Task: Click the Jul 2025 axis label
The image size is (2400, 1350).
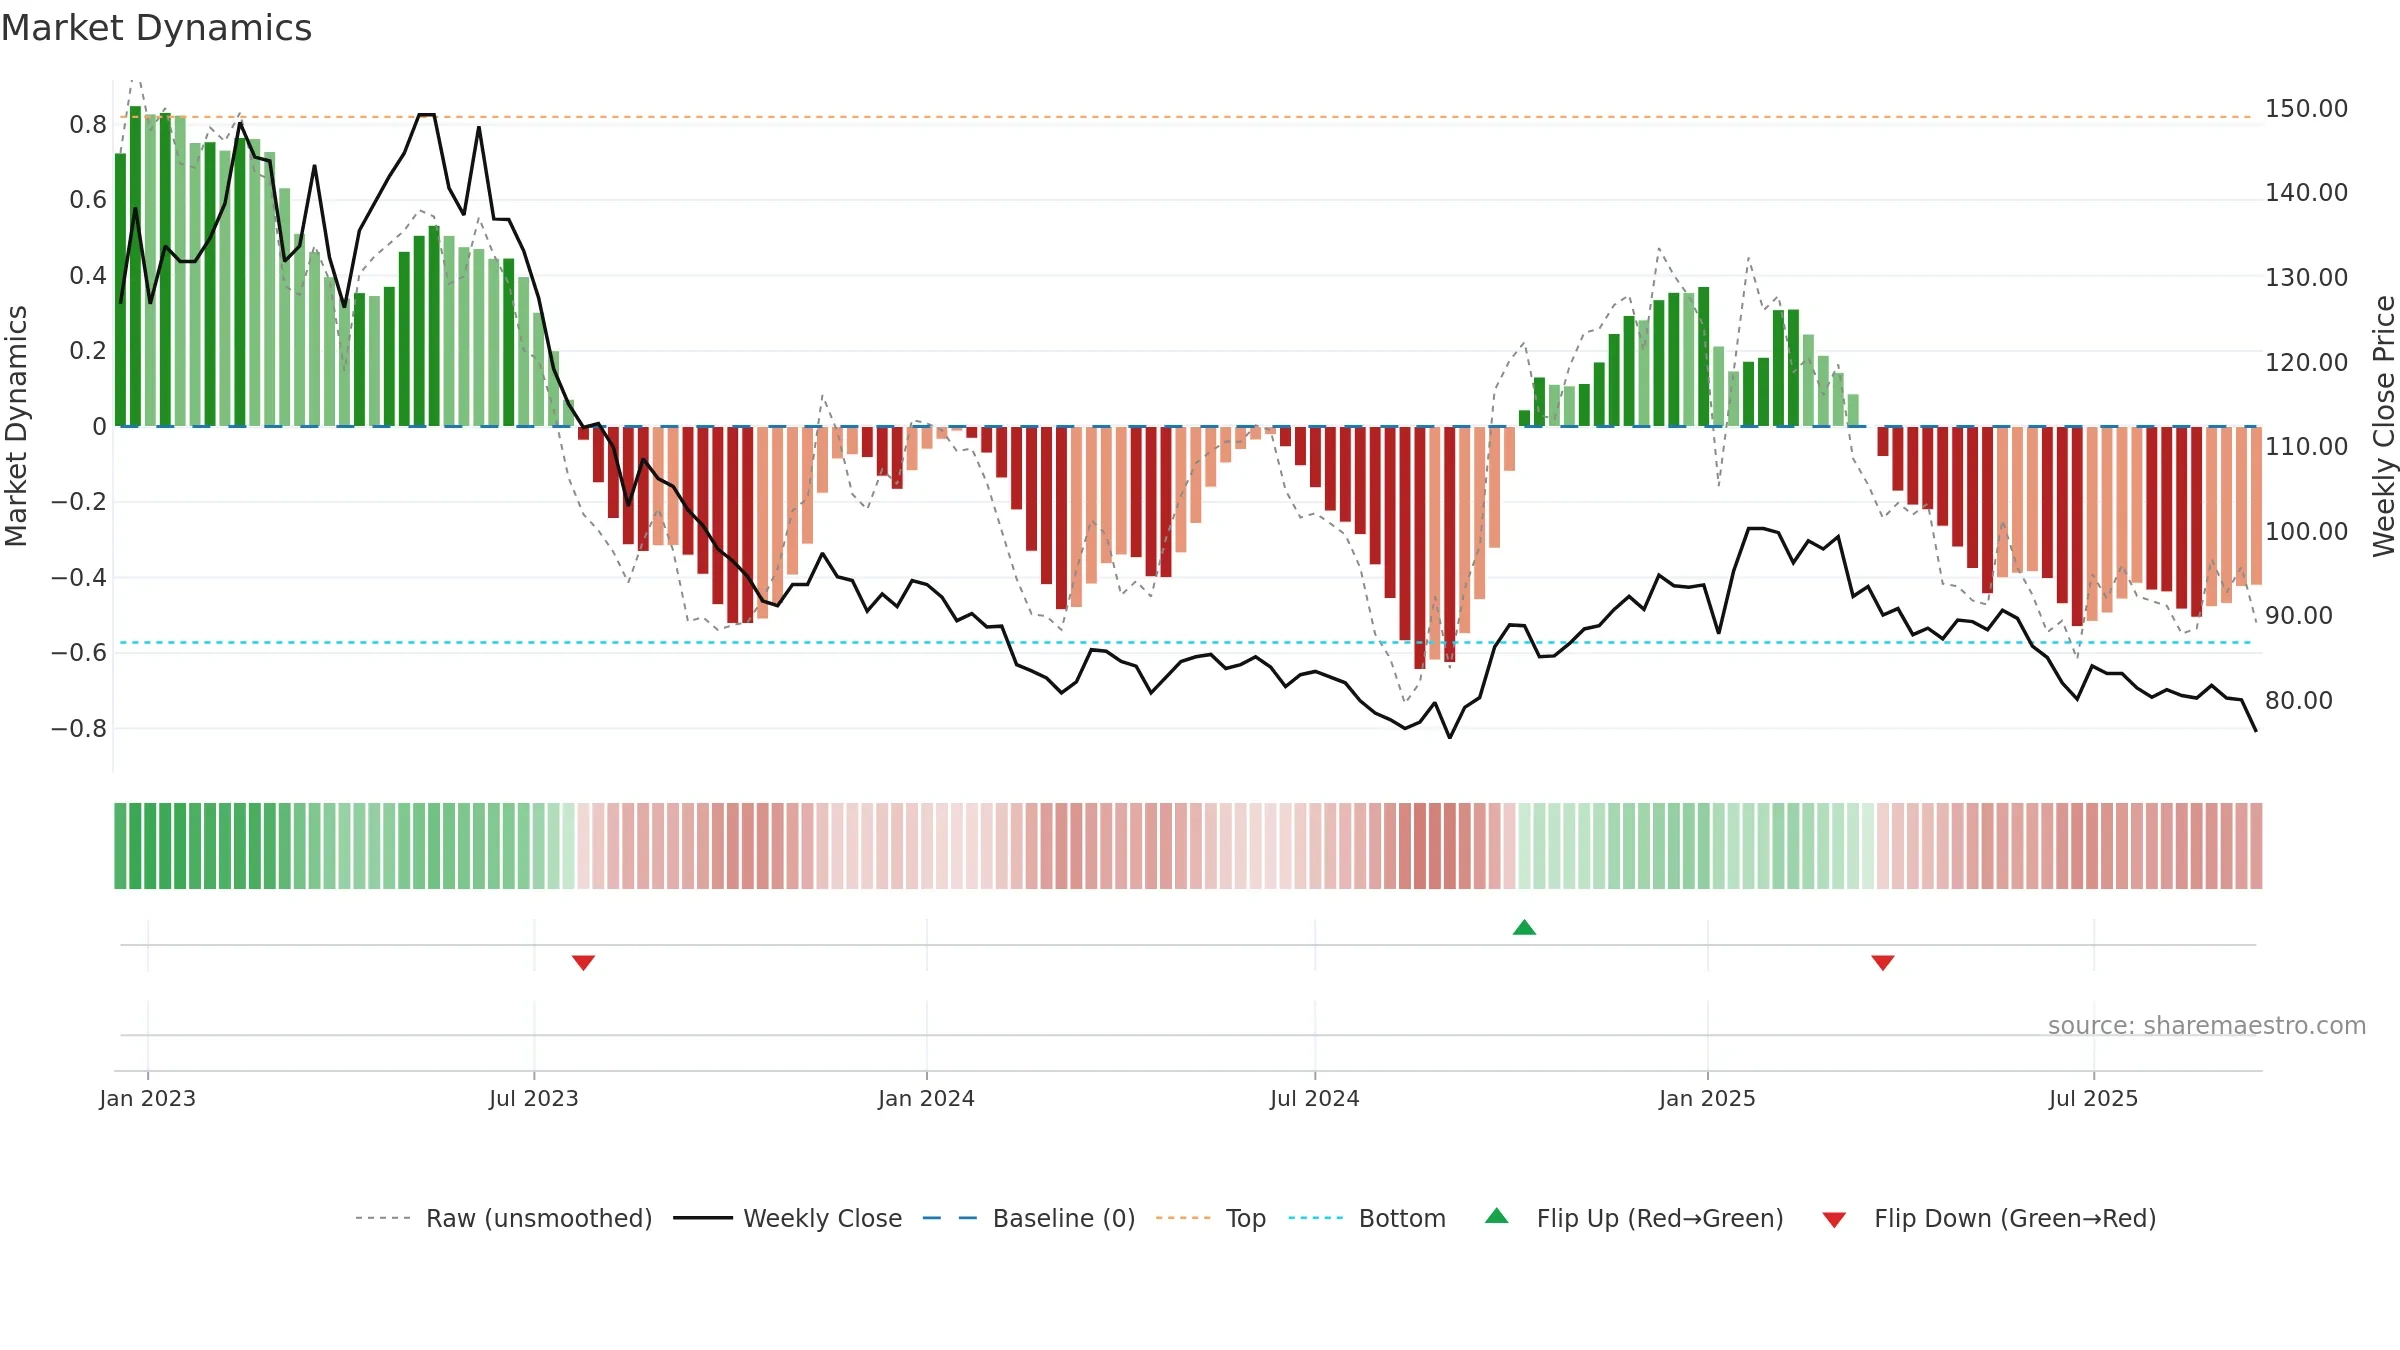Action: coord(2094,1098)
